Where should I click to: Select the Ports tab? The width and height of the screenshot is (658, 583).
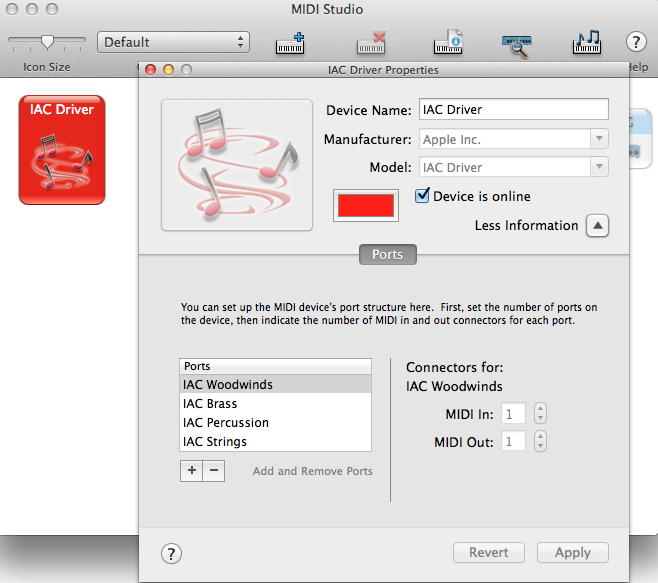tap(388, 254)
